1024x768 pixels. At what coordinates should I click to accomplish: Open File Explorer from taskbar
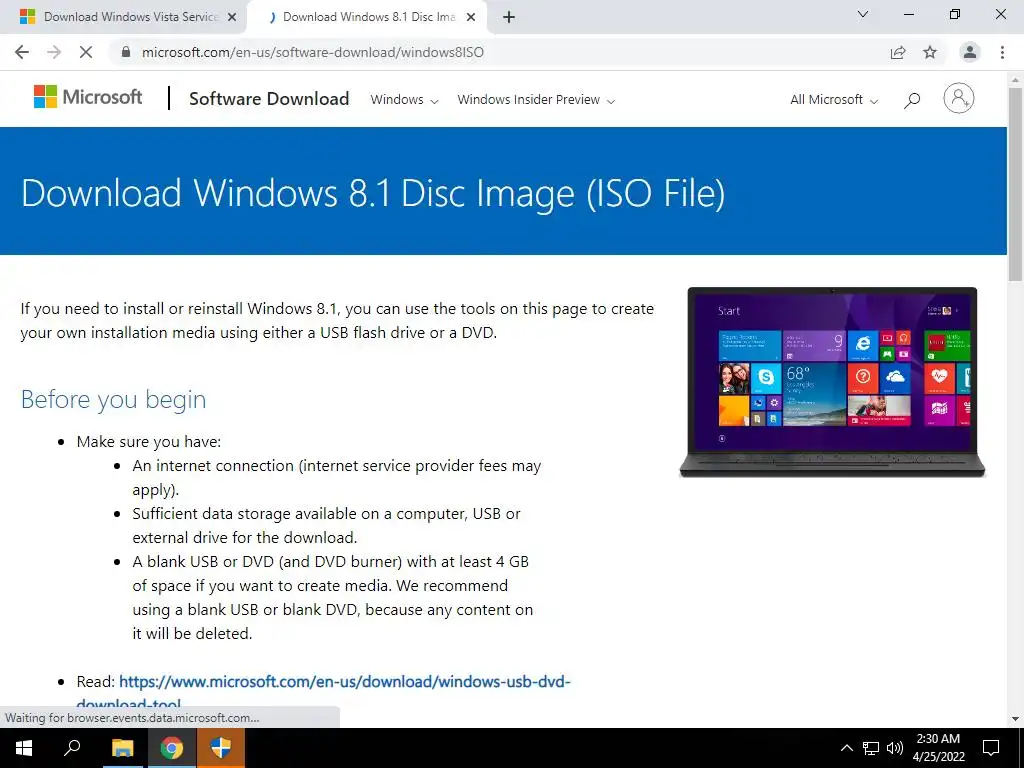(122, 748)
